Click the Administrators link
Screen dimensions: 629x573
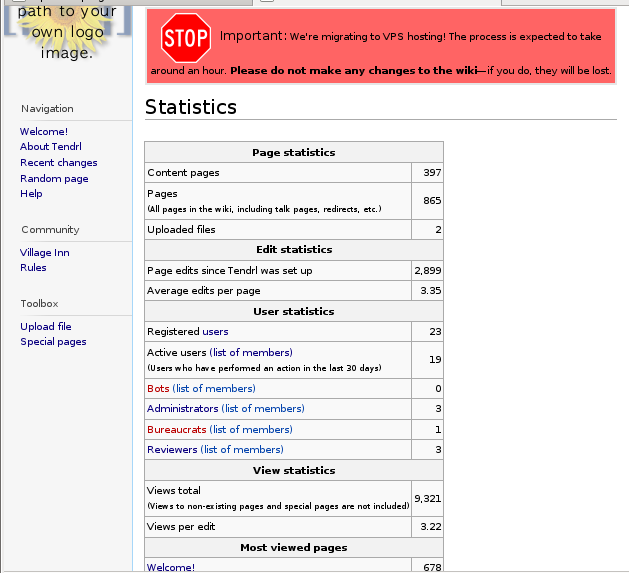(182, 409)
